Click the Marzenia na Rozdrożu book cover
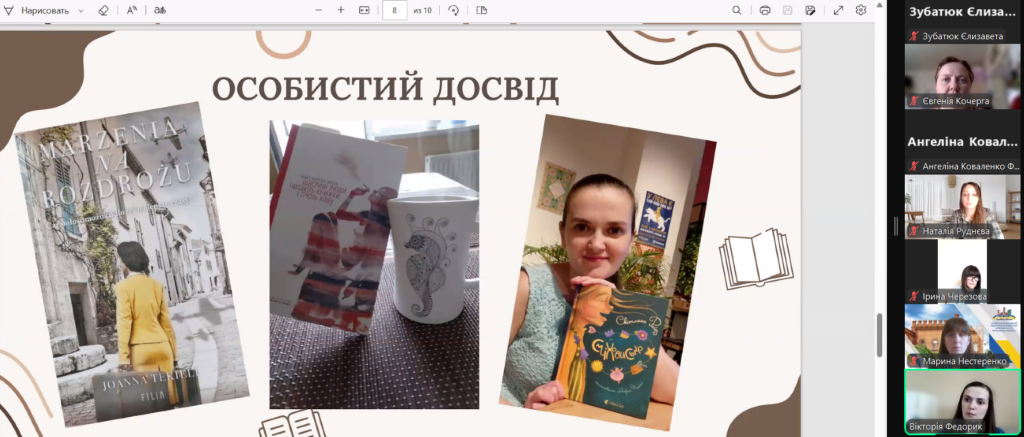Screen dimensions: 1024x437 132,263
